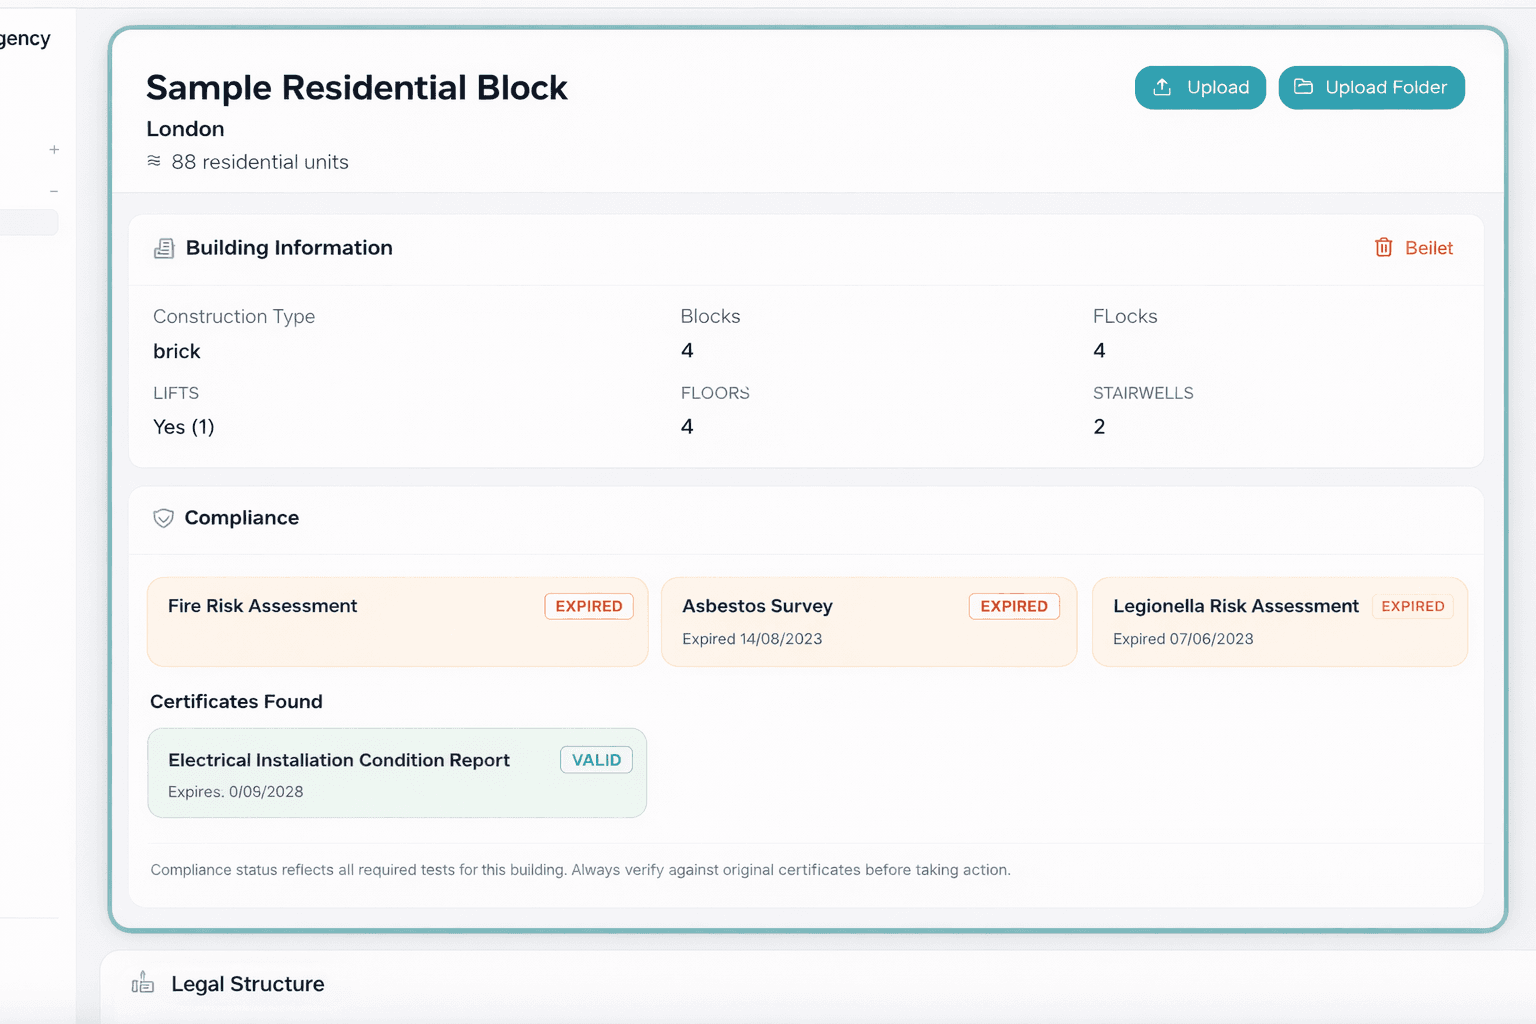This screenshot has height=1024, width=1536.
Task: Open the Asbestos Survey card
Action: pos(869,622)
